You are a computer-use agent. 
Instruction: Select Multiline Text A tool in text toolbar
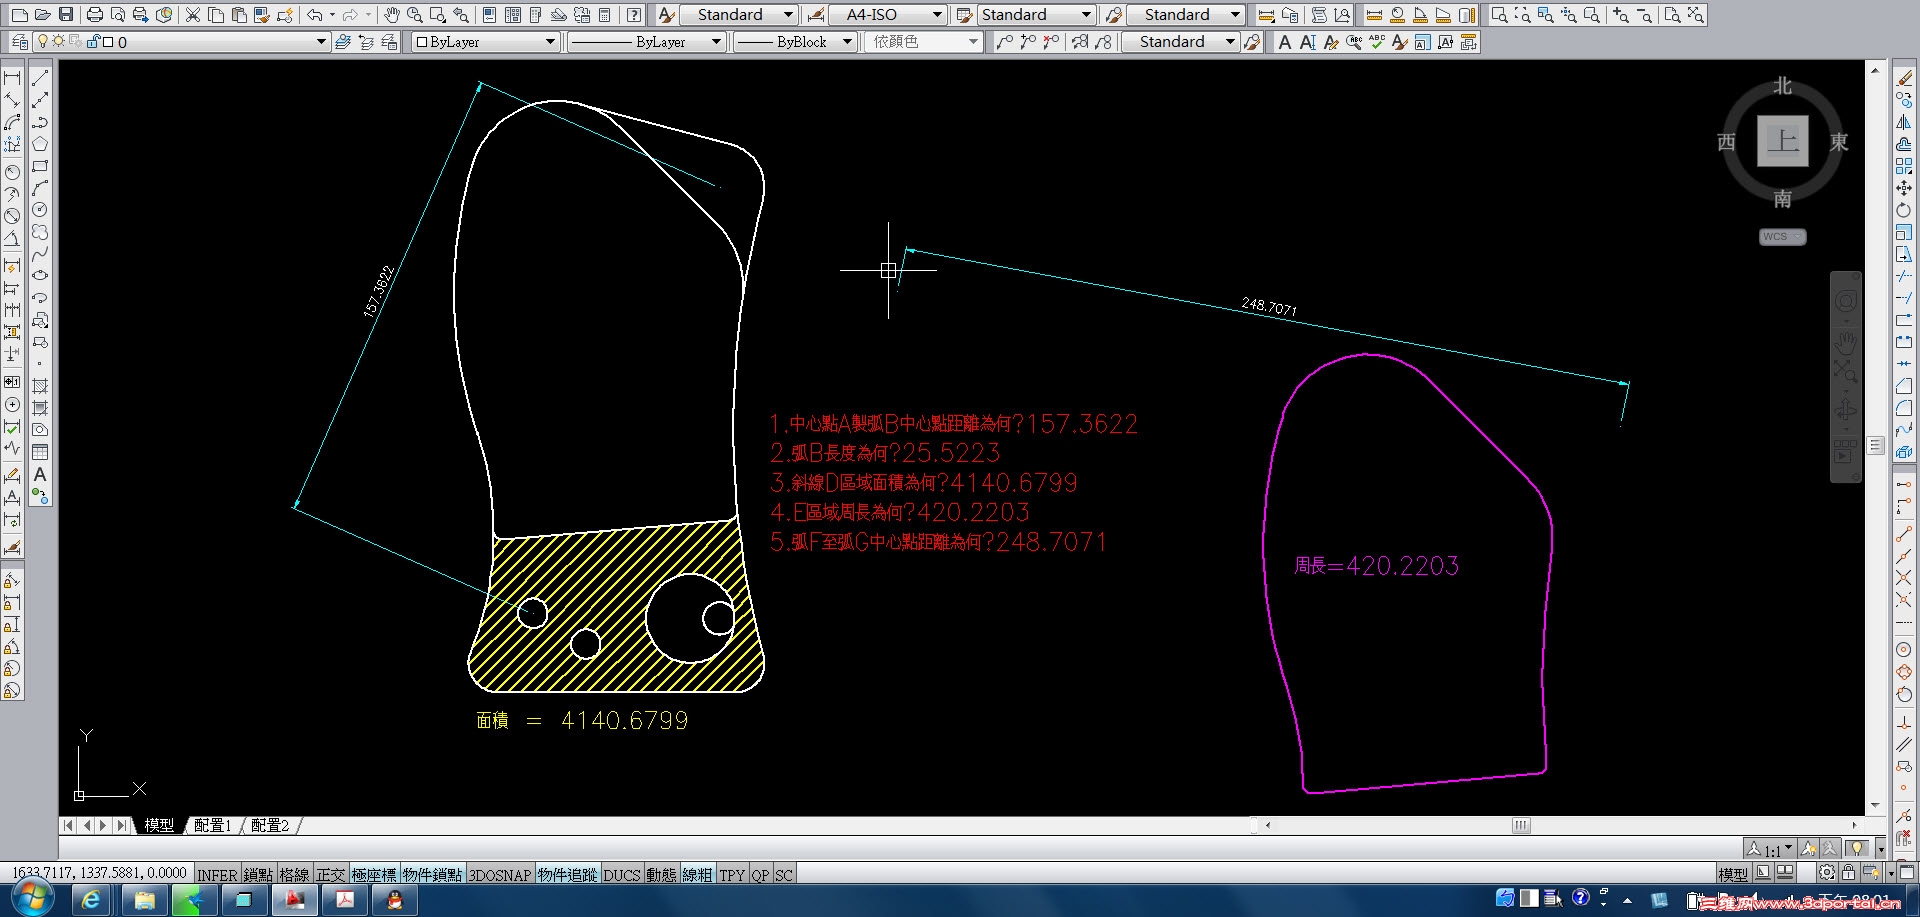1285,42
